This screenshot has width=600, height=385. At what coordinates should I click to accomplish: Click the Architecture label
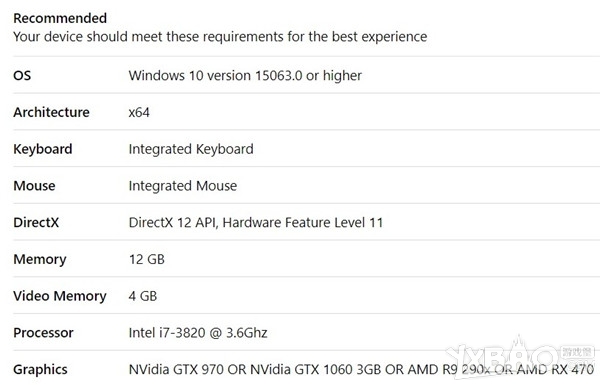(51, 112)
